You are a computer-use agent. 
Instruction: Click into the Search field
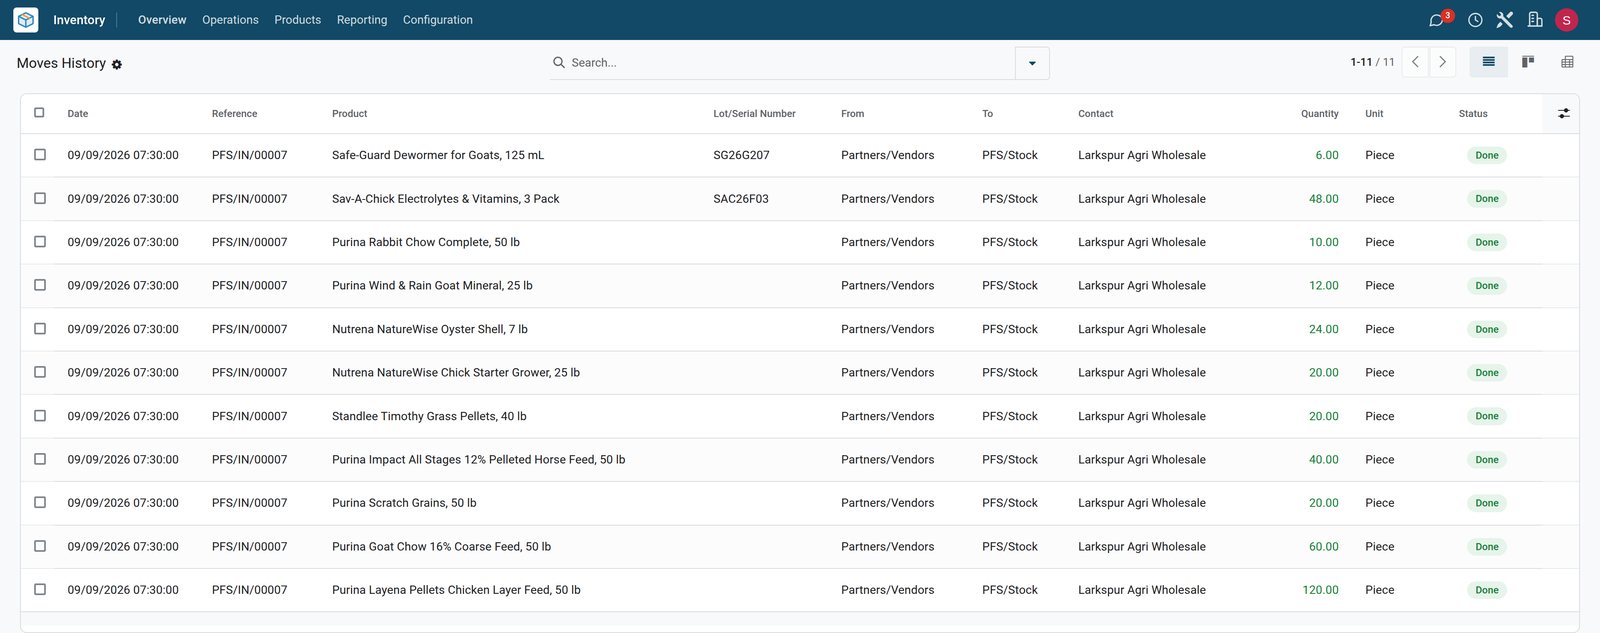pyautogui.click(x=790, y=63)
